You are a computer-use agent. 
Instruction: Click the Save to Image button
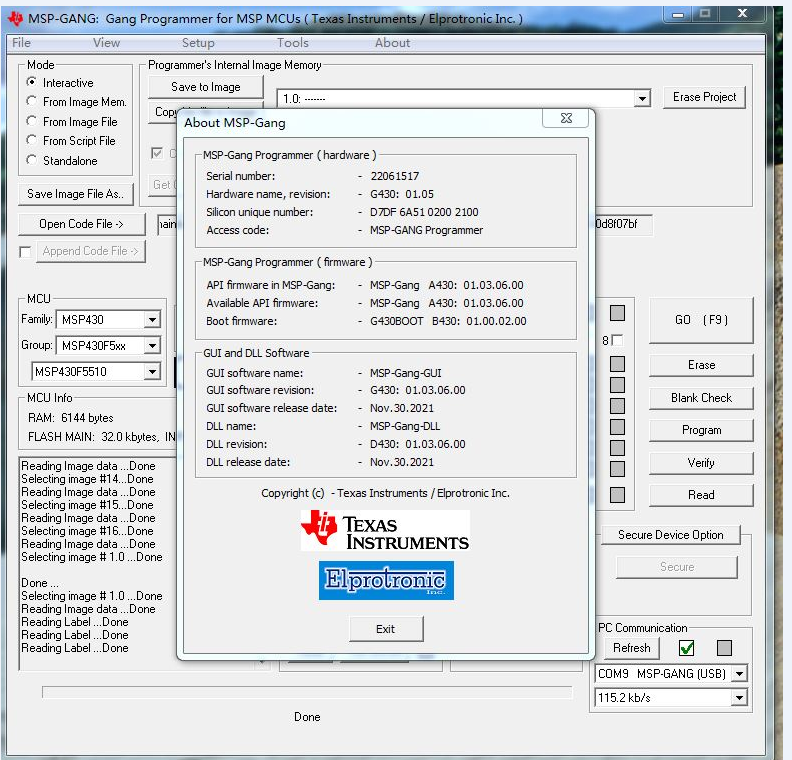206,87
